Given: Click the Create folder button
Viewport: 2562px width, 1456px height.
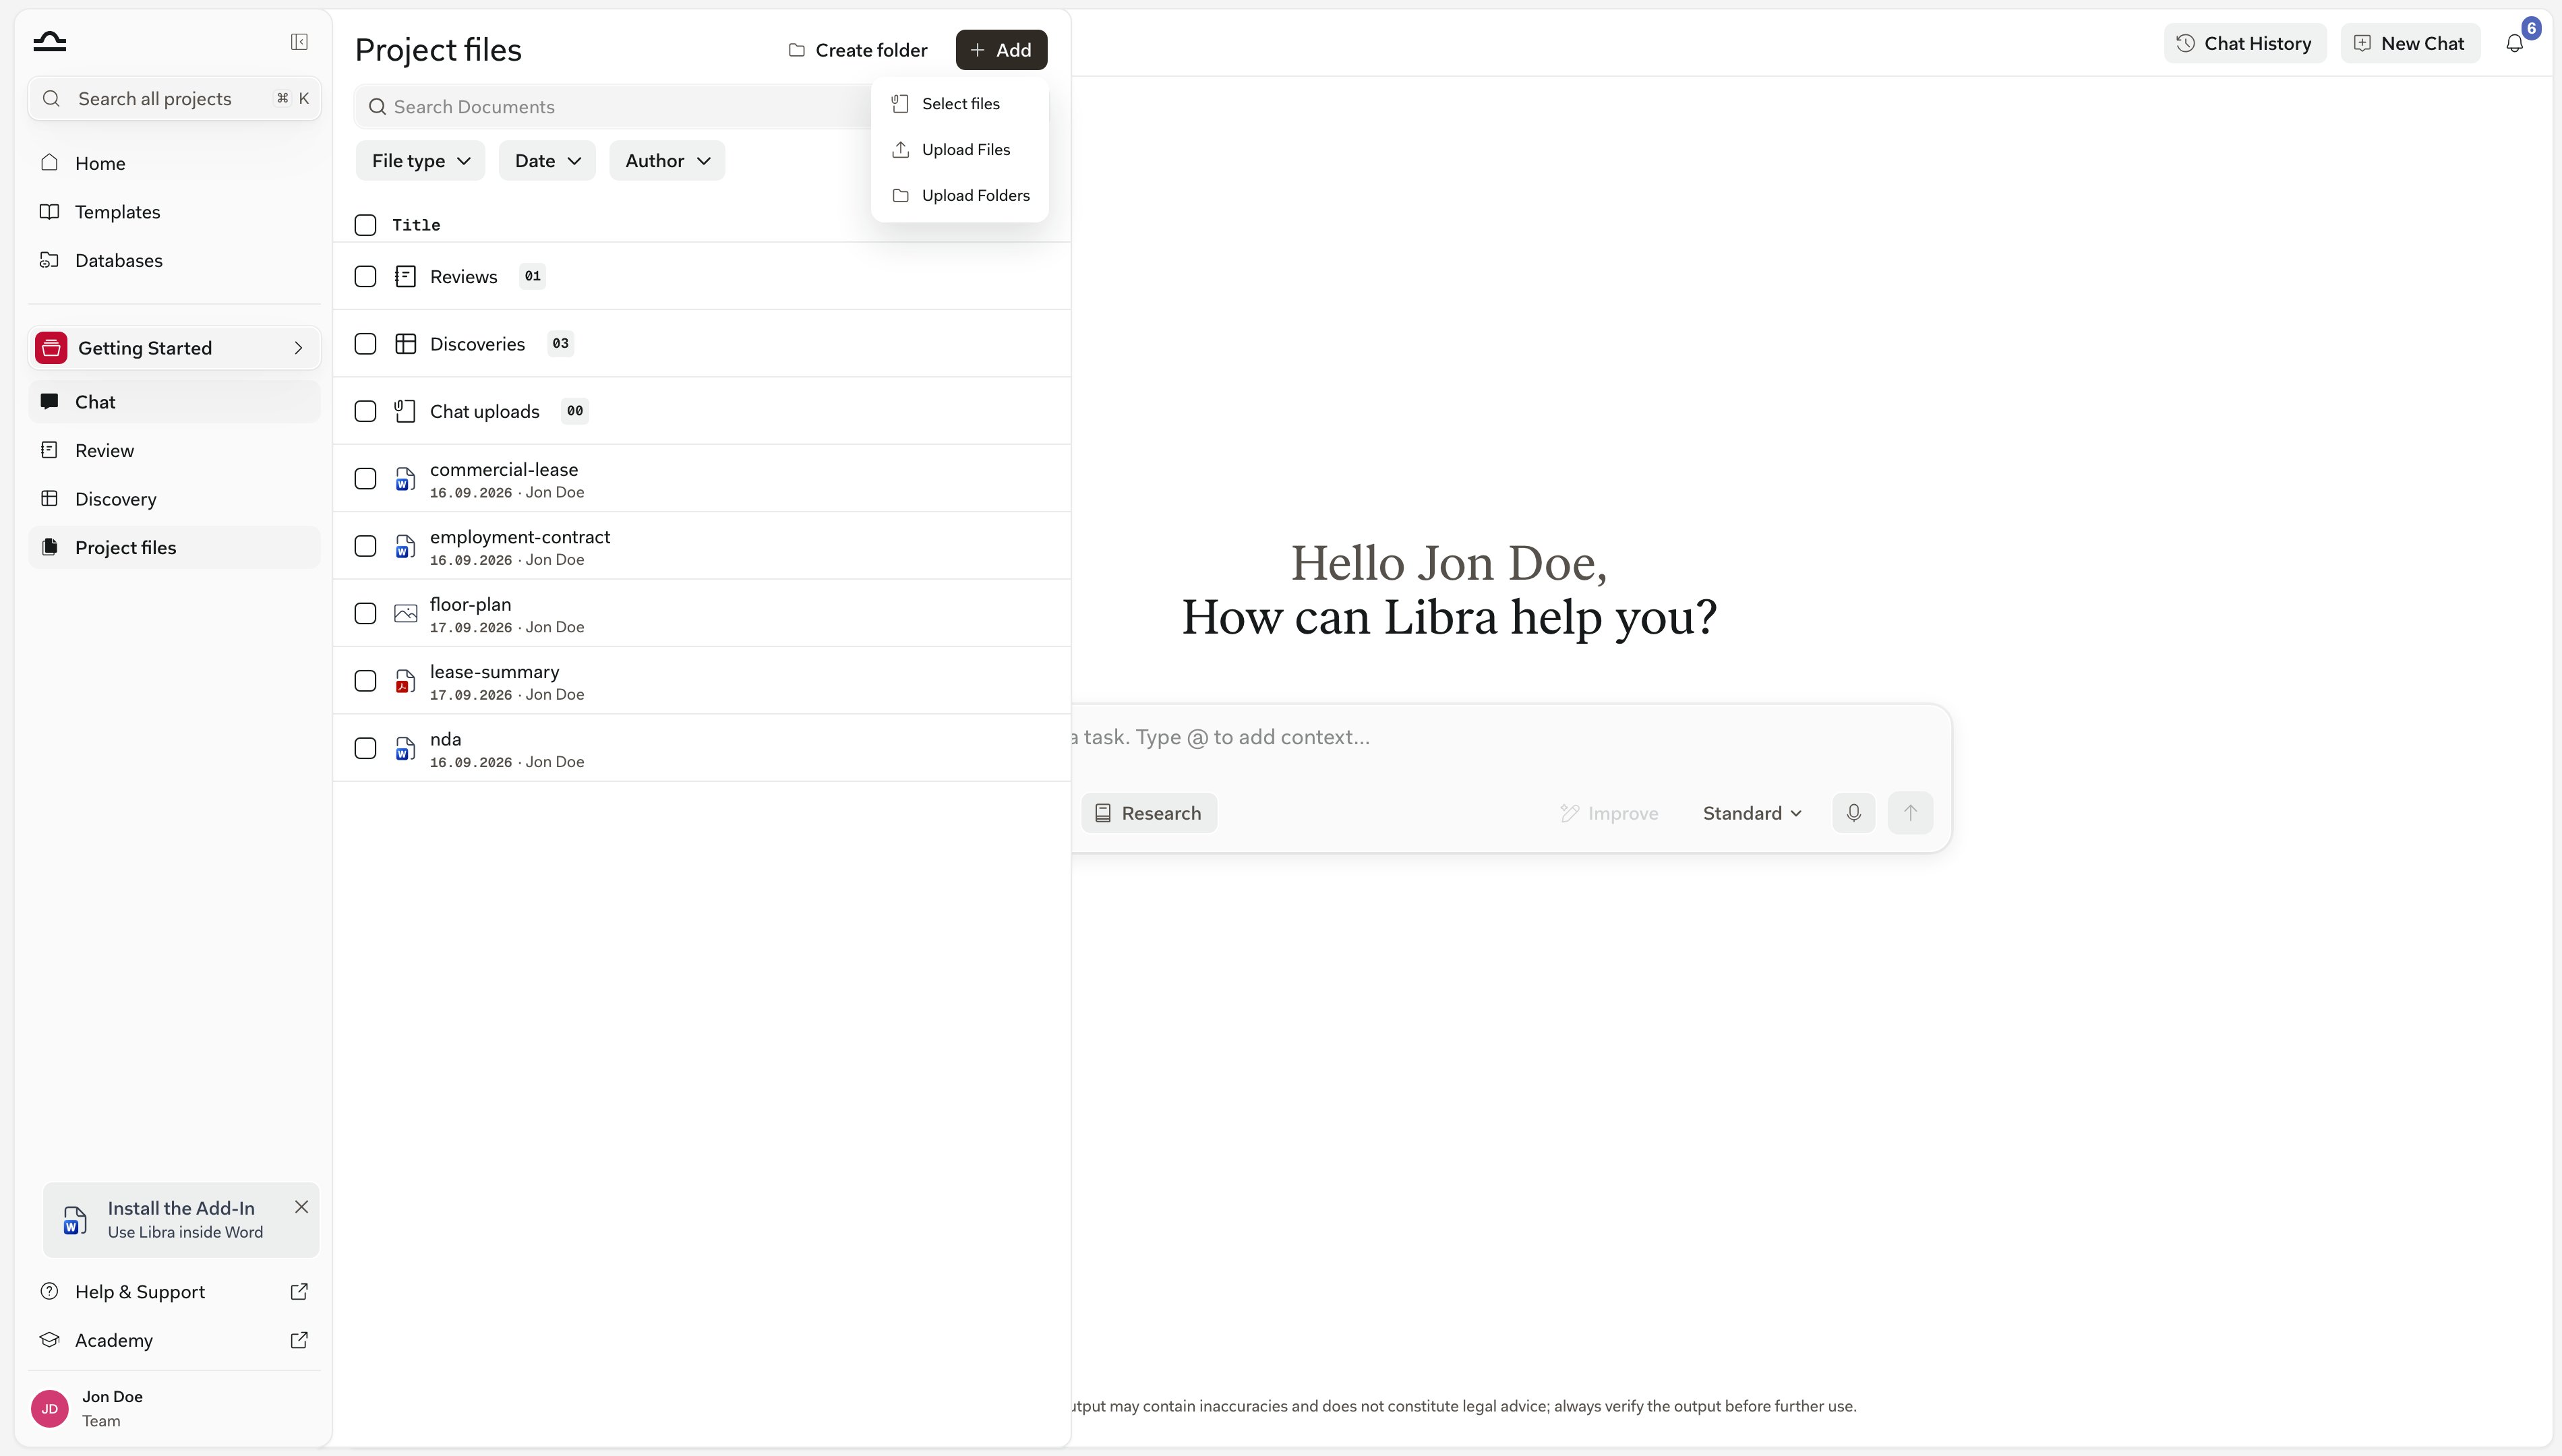Looking at the screenshot, I should click(x=858, y=50).
